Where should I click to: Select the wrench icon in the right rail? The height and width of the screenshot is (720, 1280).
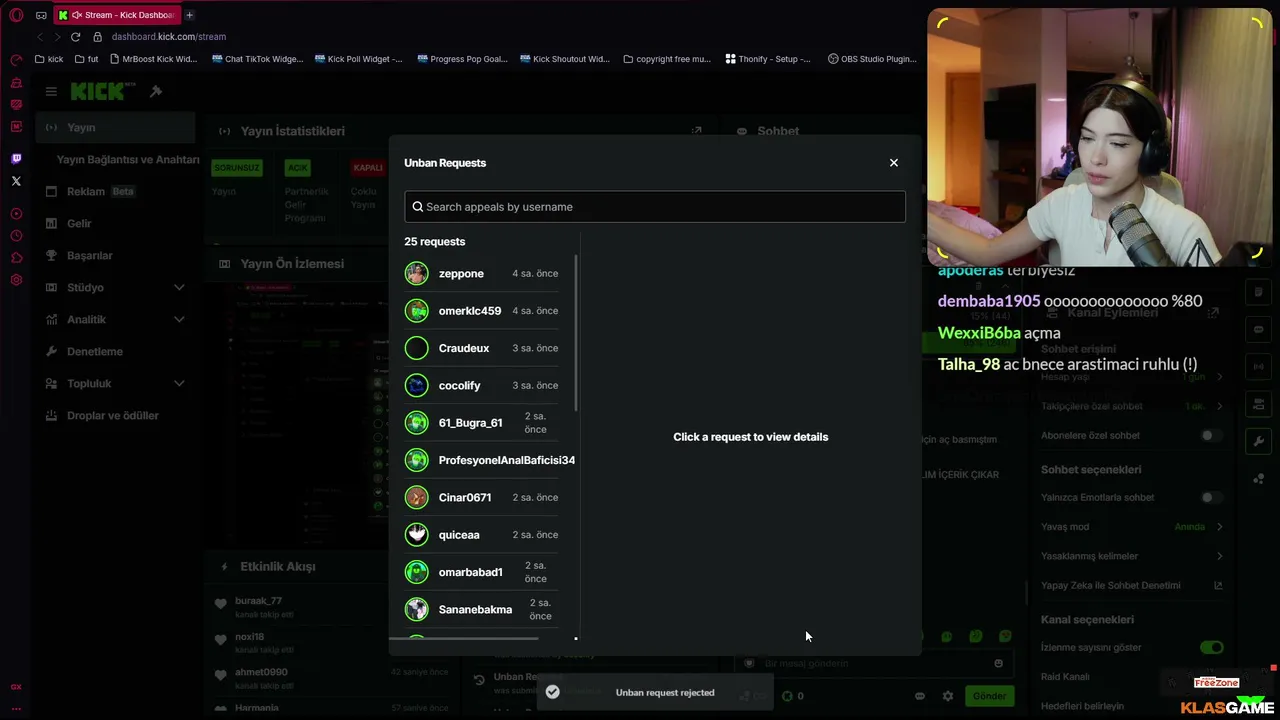(x=1258, y=441)
